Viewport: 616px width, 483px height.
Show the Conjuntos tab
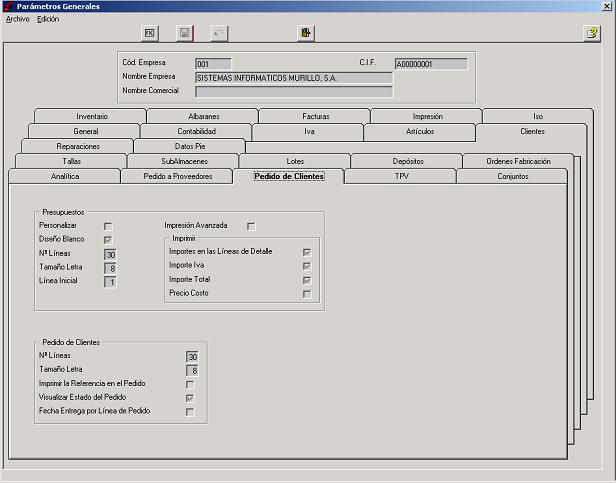coord(513,176)
